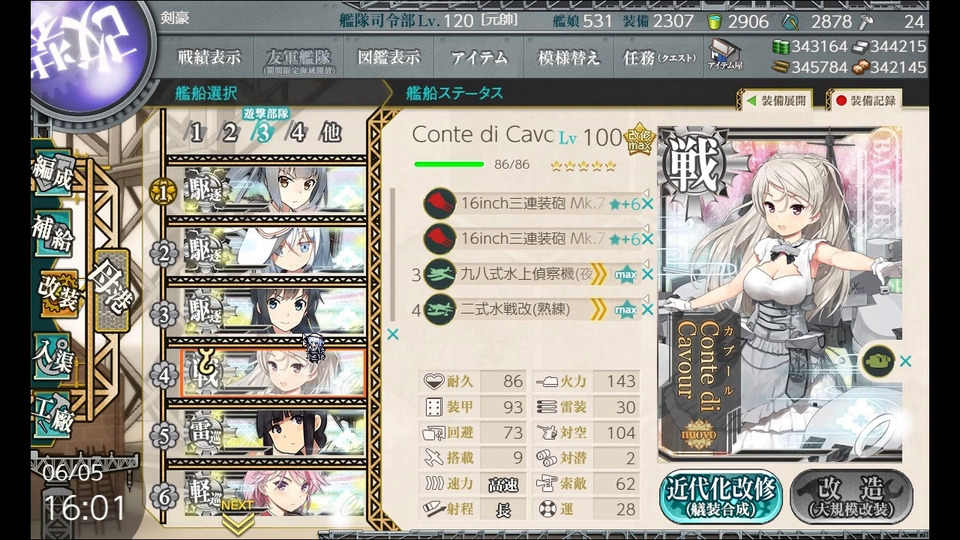
Task: Select the fifth ship torpedo cruiser banner
Action: tap(275, 432)
